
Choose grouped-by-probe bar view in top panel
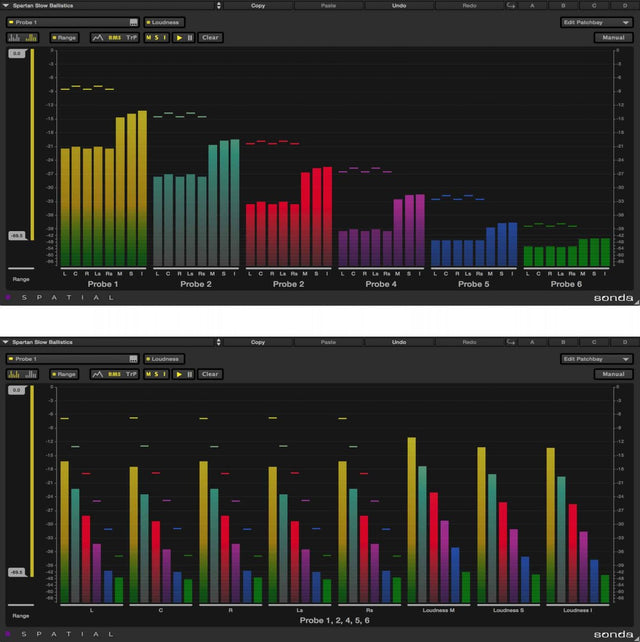click(x=16, y=38)
